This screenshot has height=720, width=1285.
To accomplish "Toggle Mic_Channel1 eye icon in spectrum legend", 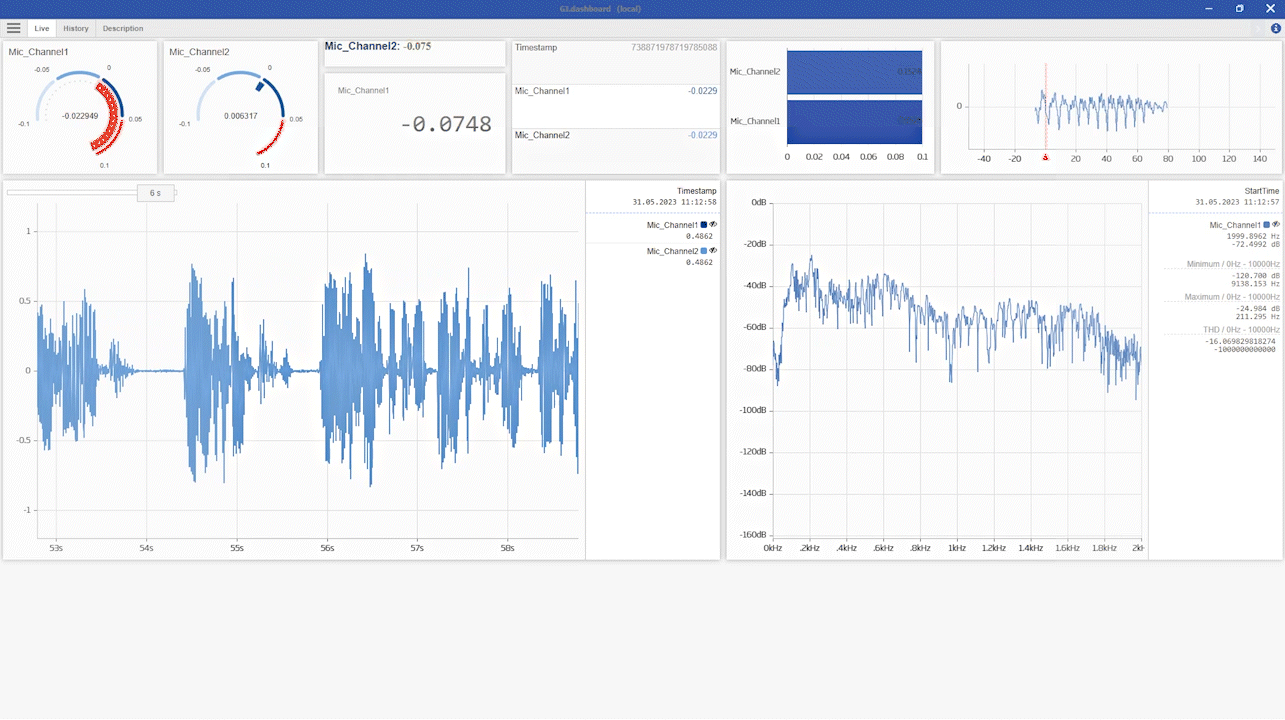I will (x=1275, y=225).
